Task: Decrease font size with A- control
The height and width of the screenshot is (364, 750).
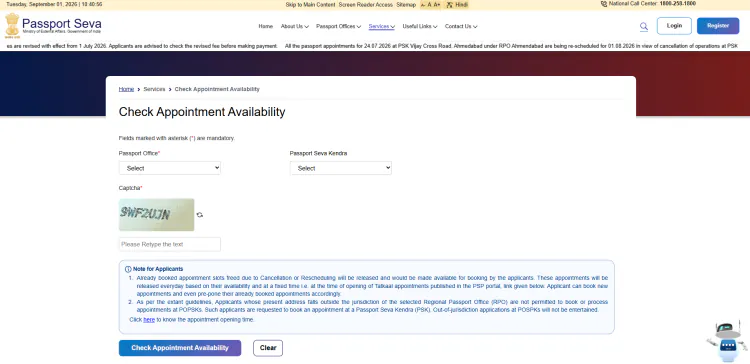Action: 423,5
